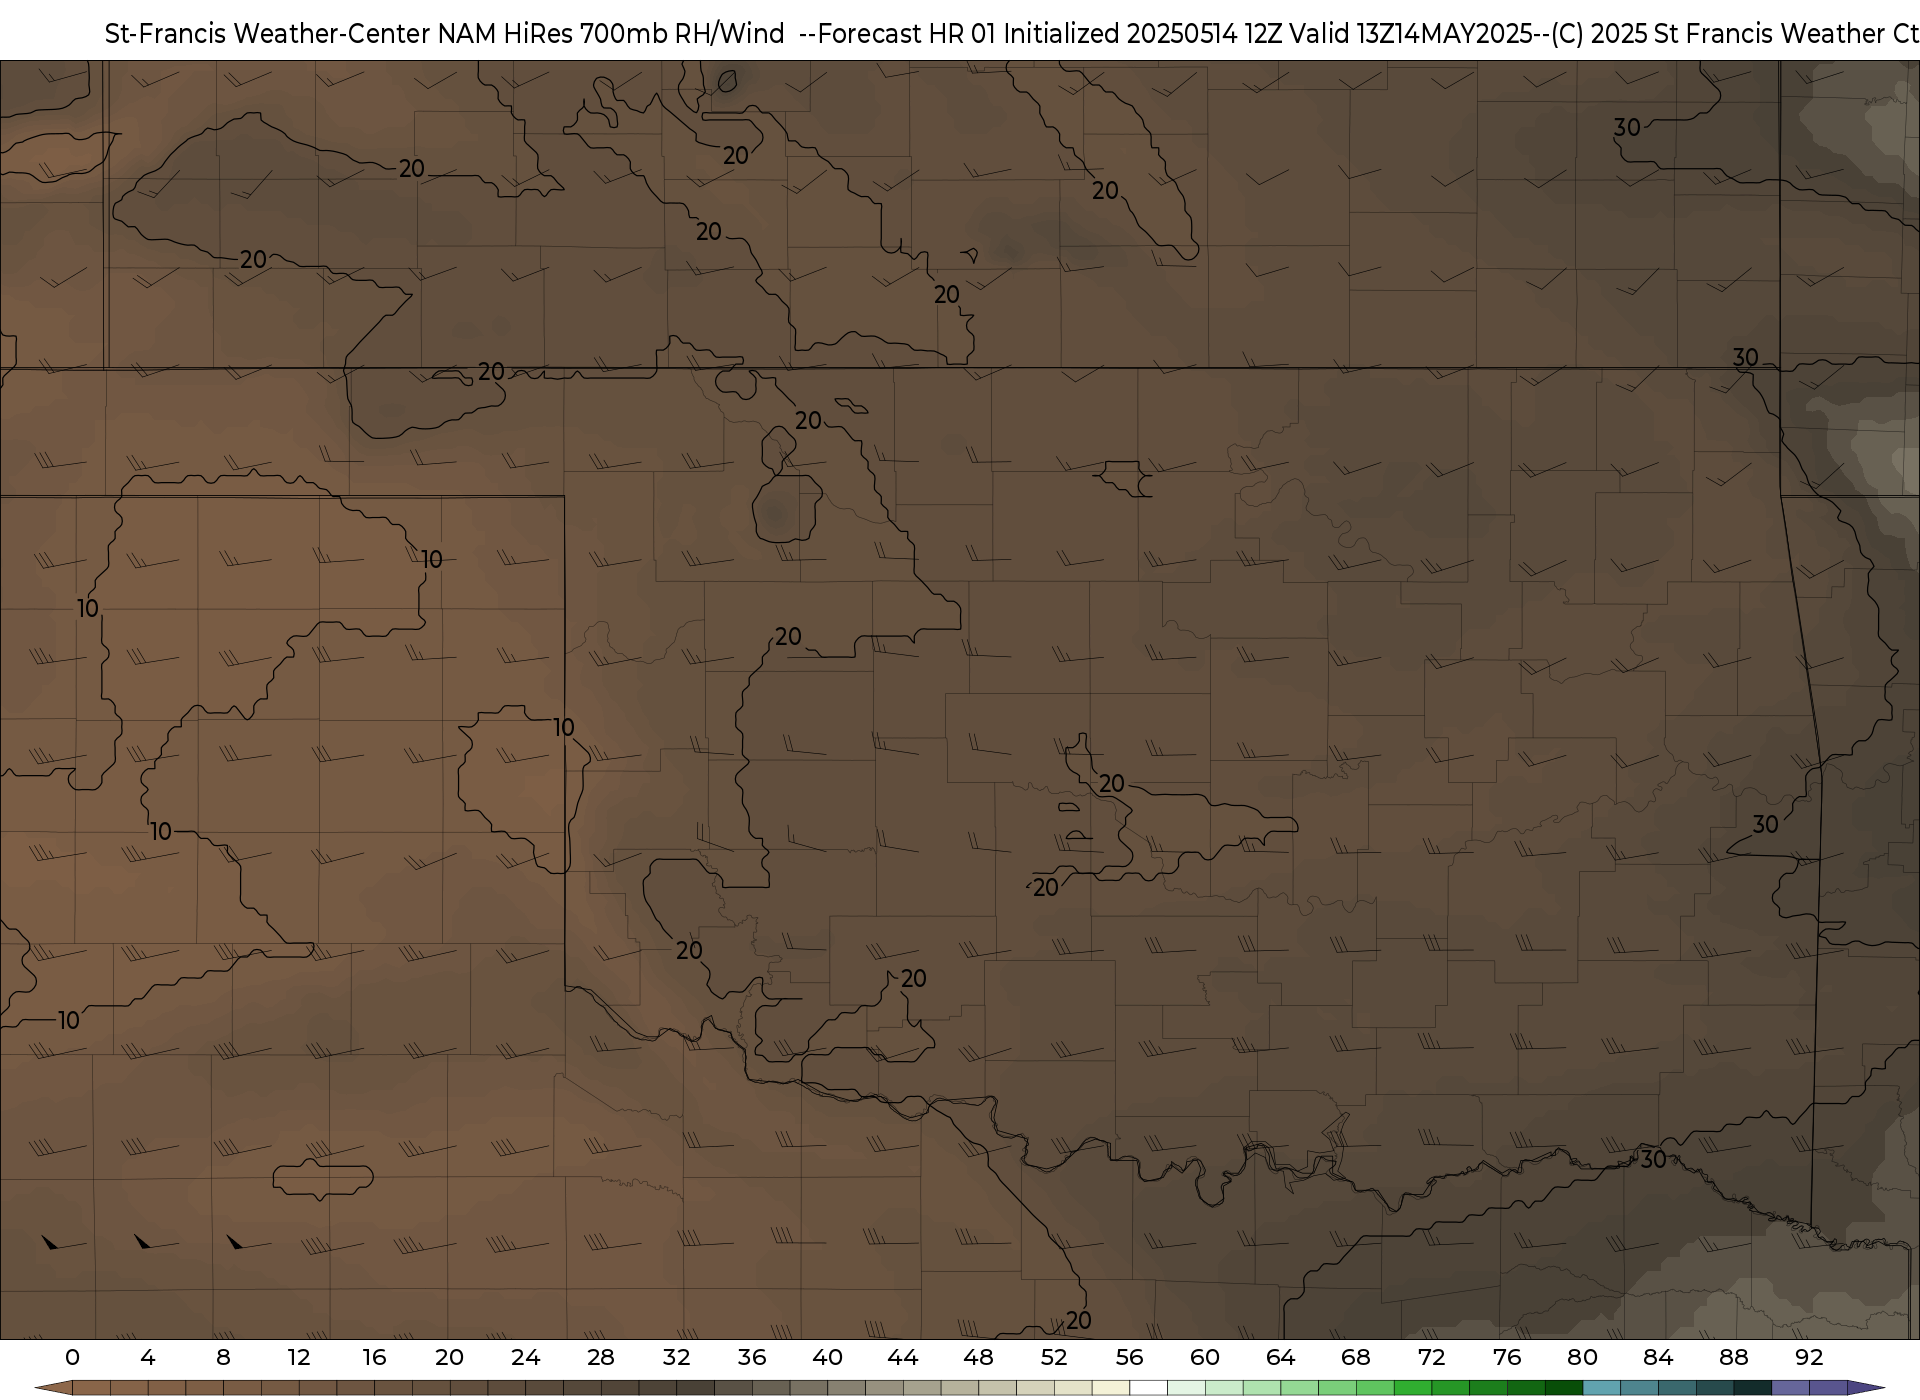Click the colorbar tick label 36
Screen dimensions: 1920x1400
[752, 1358]
